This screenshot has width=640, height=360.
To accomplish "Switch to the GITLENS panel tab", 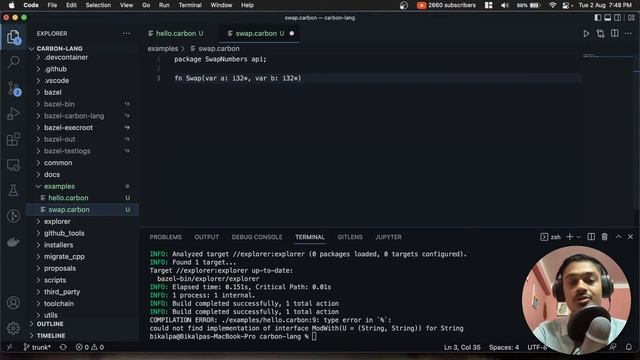I will (350, 237).
